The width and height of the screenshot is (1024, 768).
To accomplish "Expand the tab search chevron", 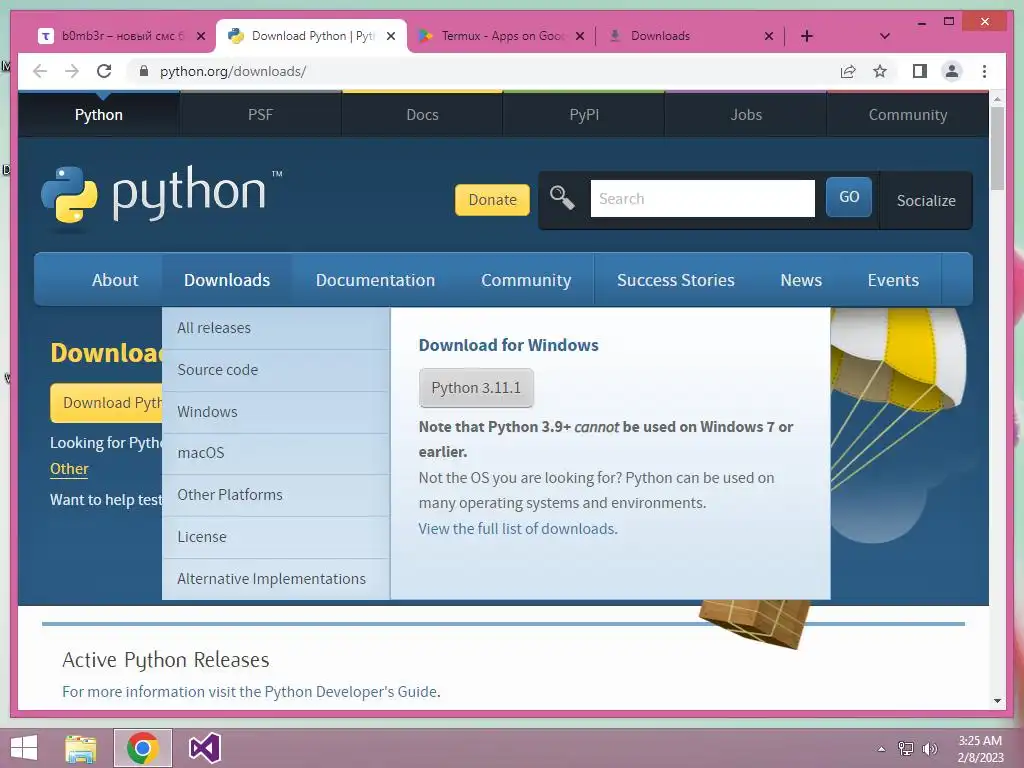I will click(884, 36).
